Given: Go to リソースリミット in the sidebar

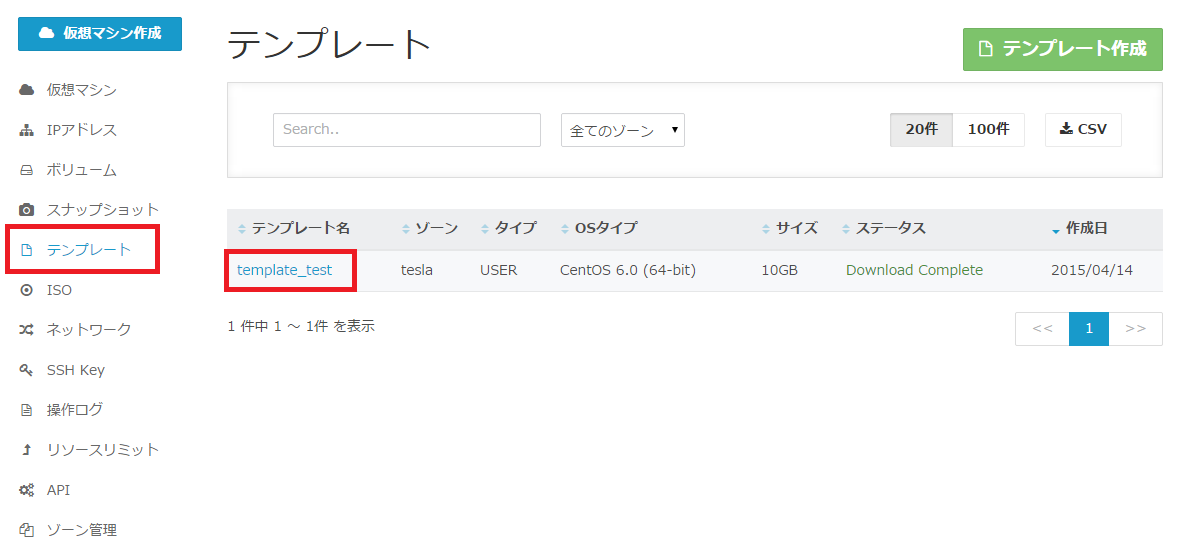Looking at the screenshot, I should click(102, 450).
